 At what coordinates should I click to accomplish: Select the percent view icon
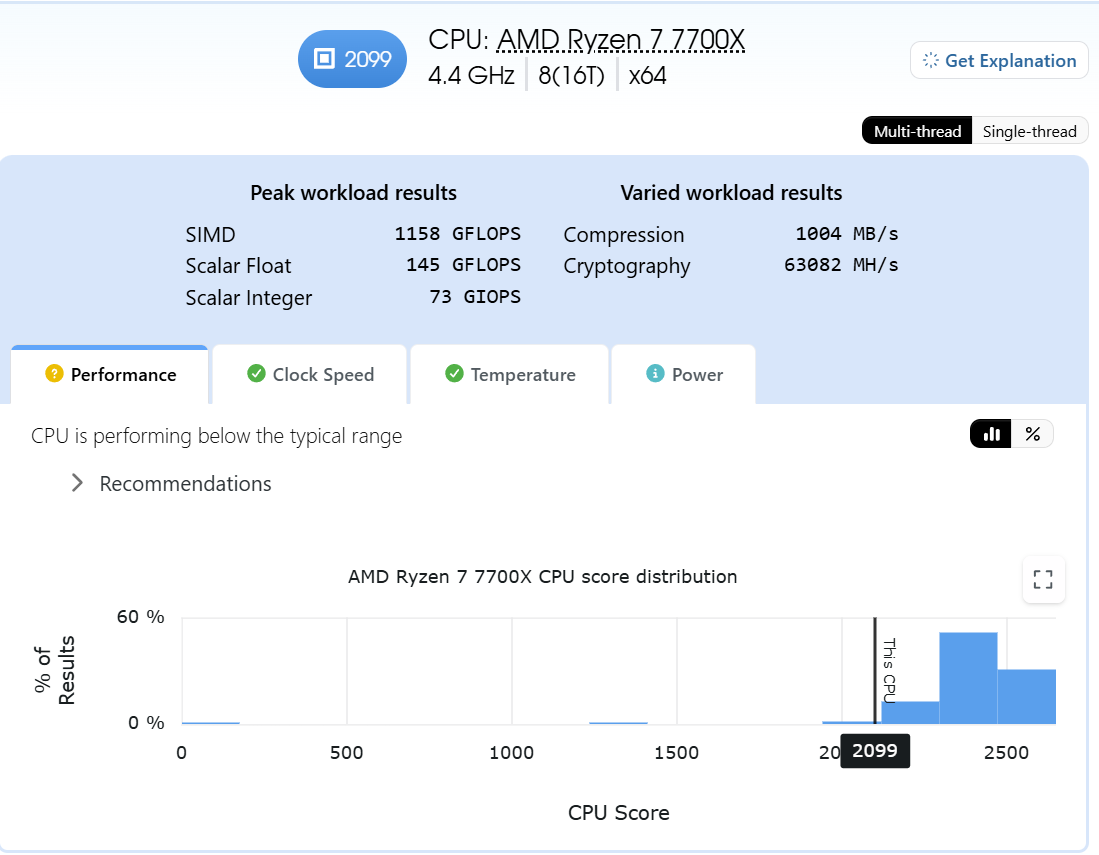point(1032,435)
